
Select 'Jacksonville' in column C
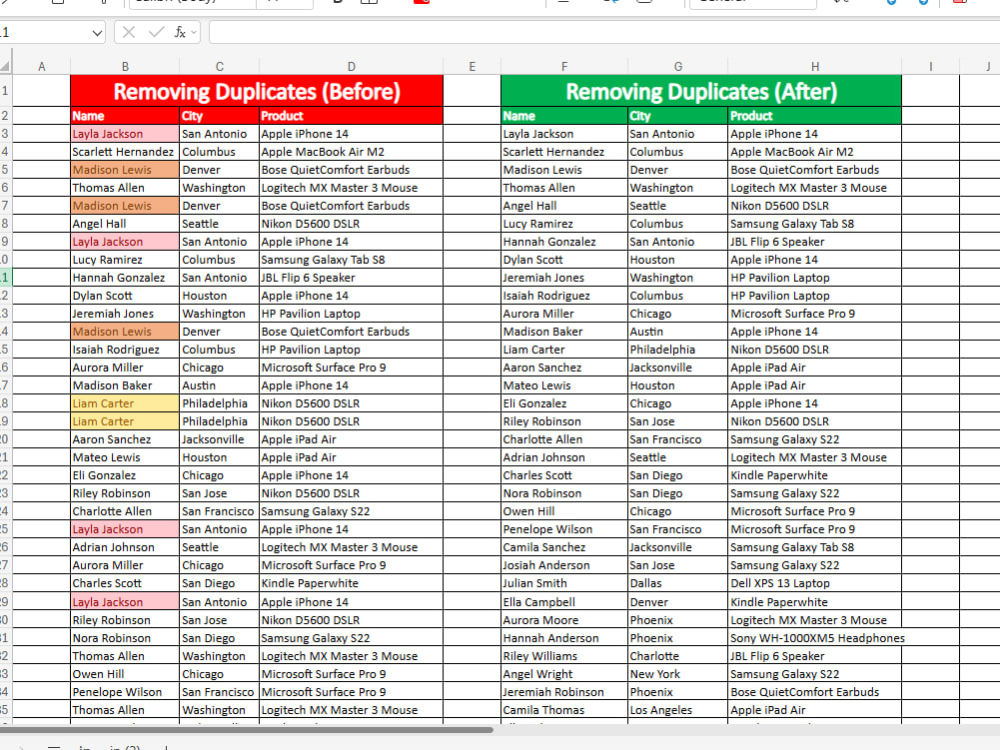(x=219, y=439)
